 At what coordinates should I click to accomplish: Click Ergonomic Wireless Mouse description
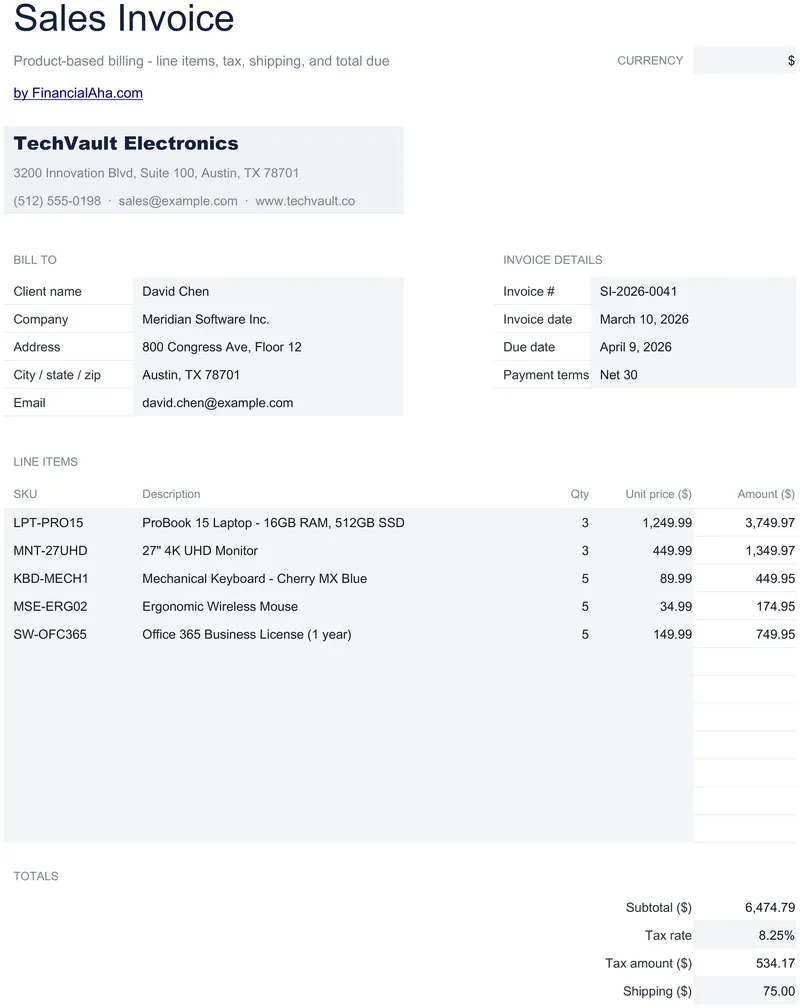pos(220,606)
